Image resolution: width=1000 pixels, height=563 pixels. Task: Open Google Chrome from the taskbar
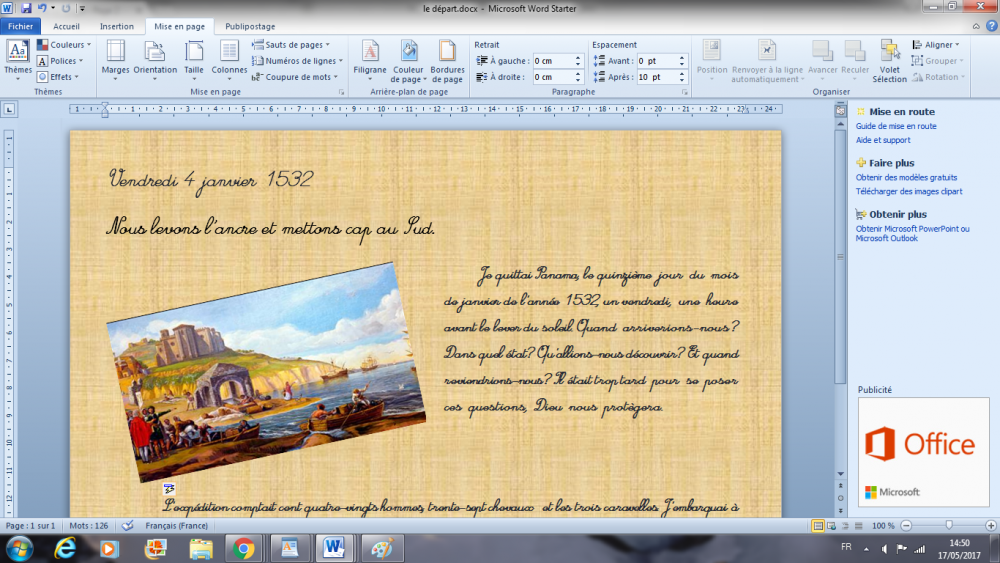coord(243,548)
